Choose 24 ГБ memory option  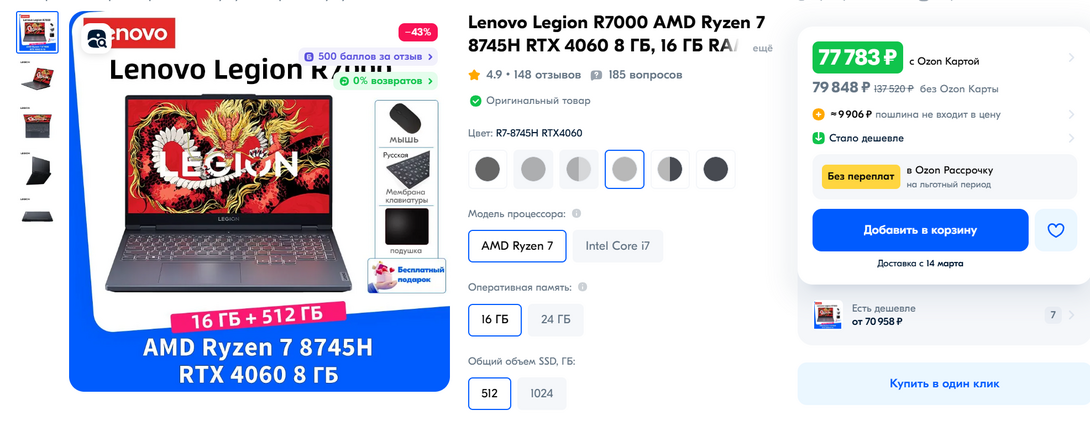coord(555,320)
